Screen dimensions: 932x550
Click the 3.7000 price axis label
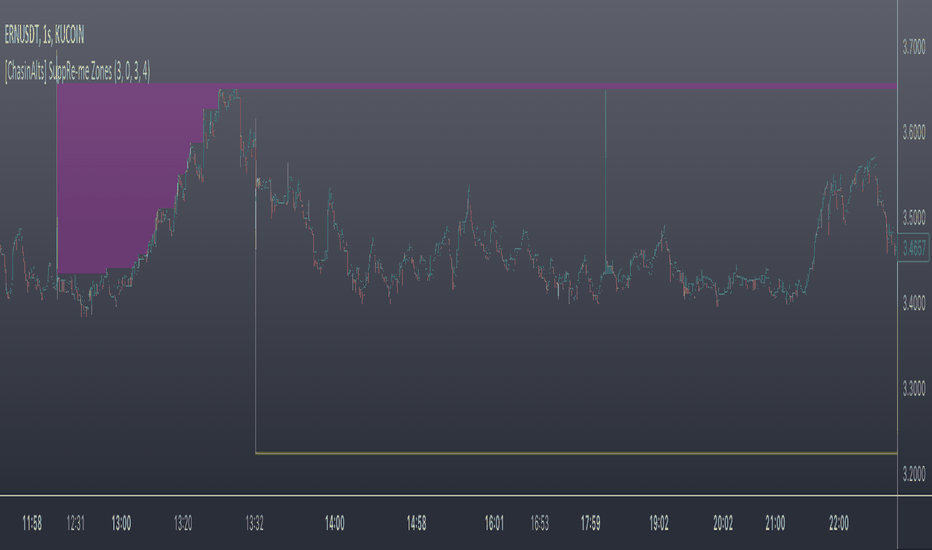coord(914,46)
